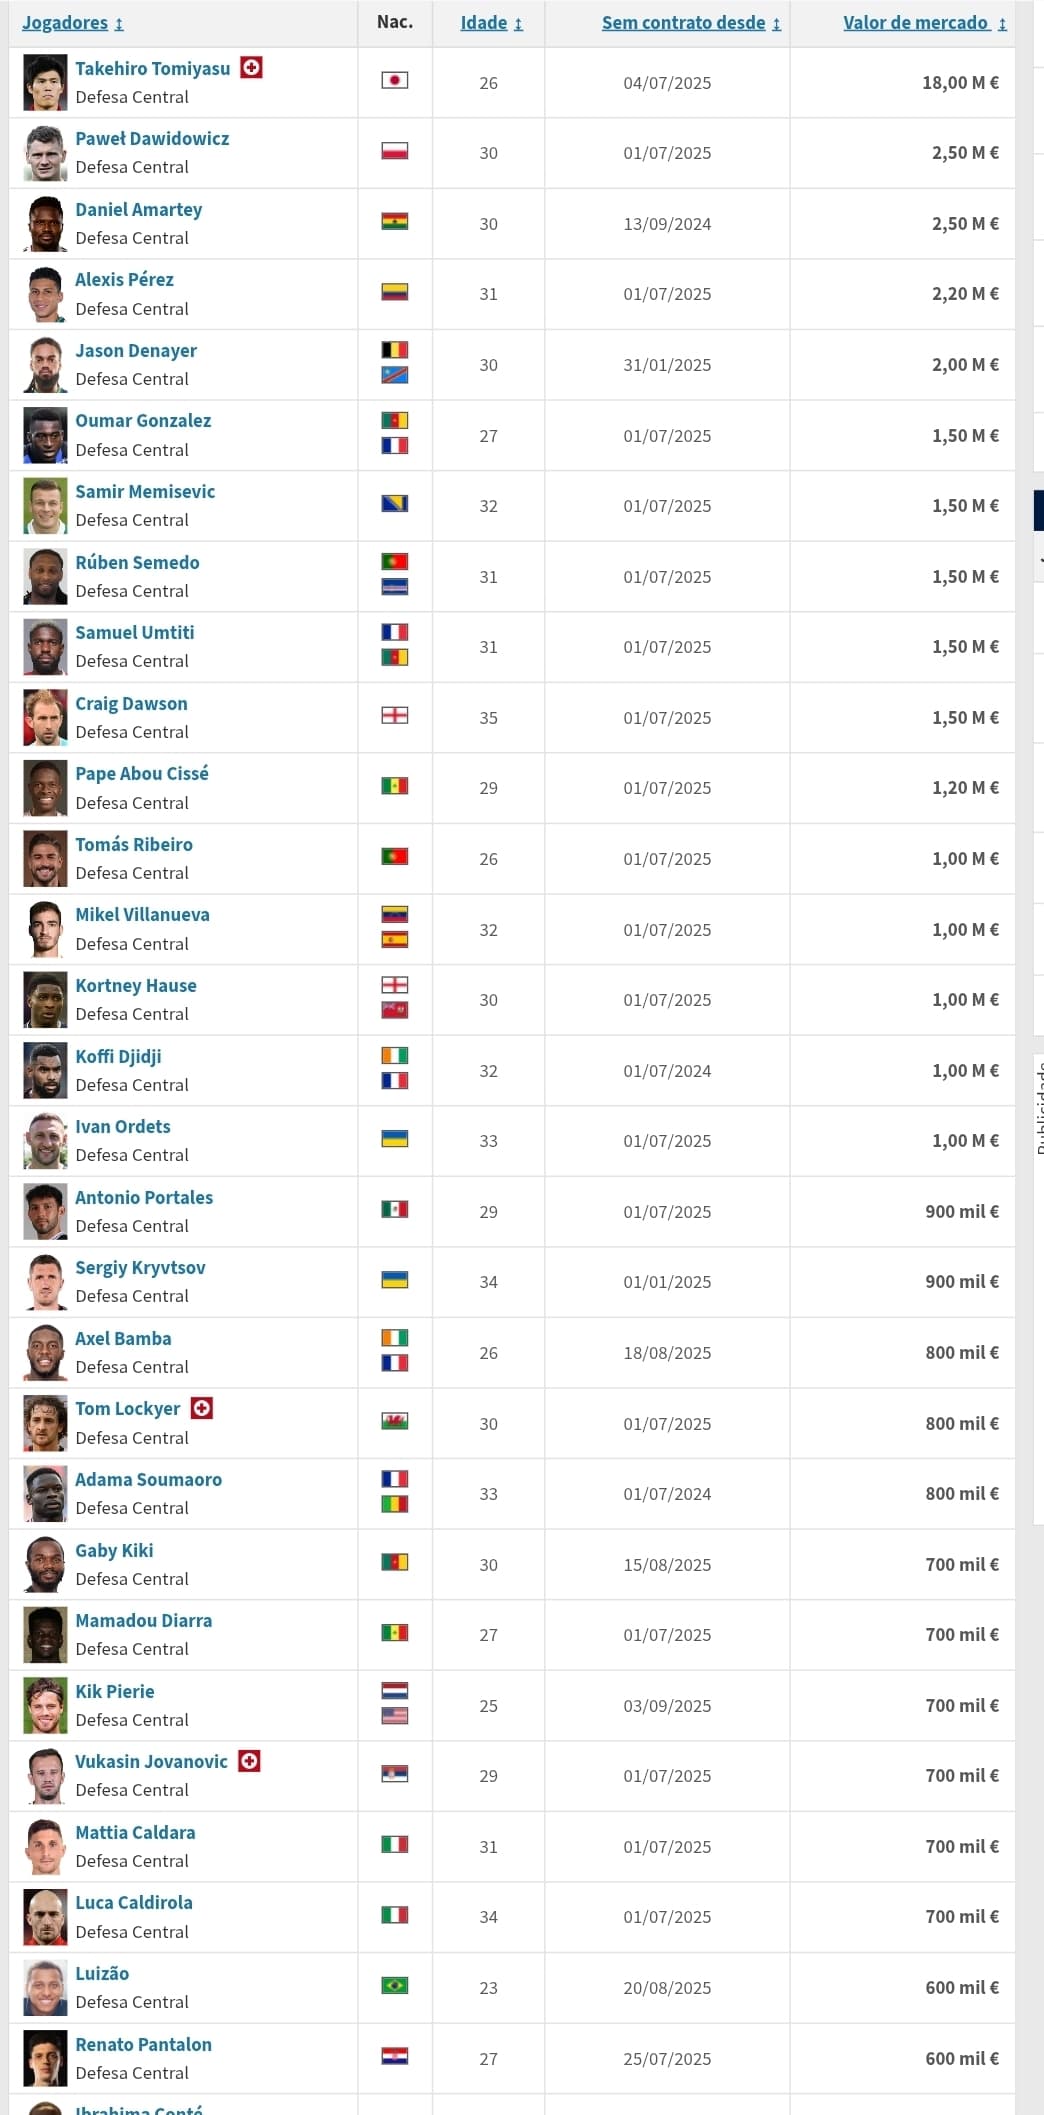1044x2115 pixels.
Task: Click the England flag in Craig Dawson's row
Action: click(x=395, y=715)
